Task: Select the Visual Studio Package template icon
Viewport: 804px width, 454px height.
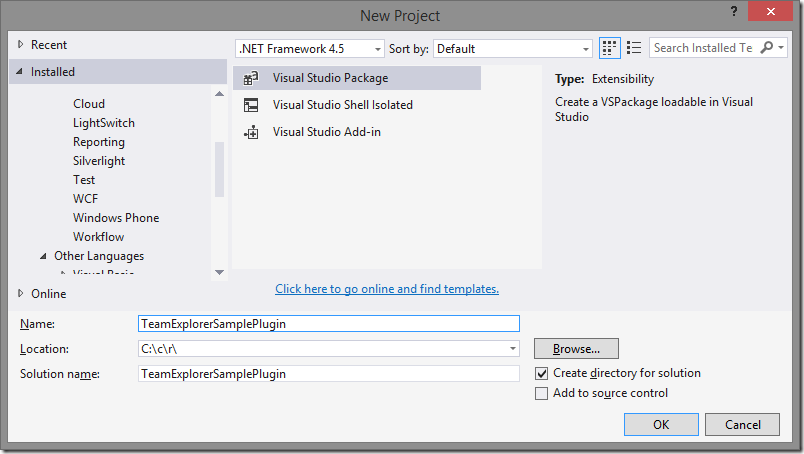Action: point(251,78)
